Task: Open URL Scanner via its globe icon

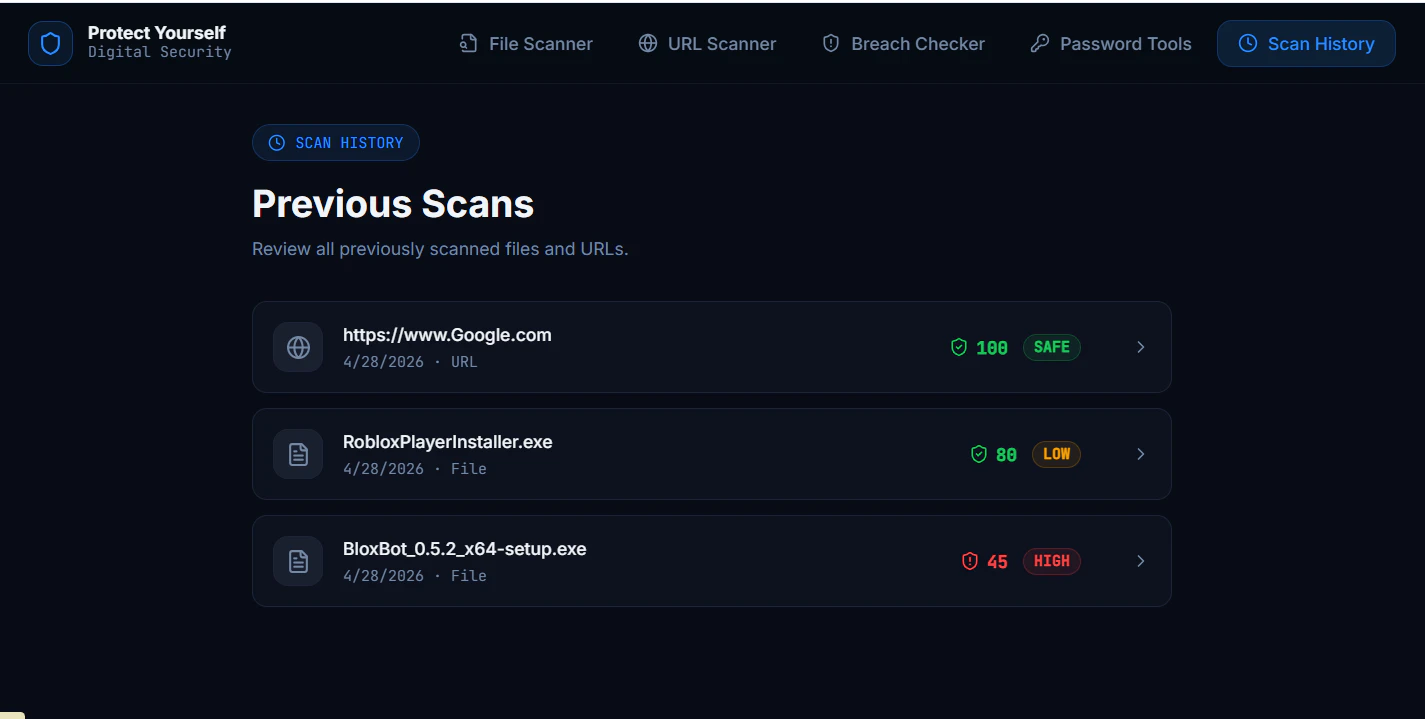Action: pyautogui.click(x=645, y=43)
